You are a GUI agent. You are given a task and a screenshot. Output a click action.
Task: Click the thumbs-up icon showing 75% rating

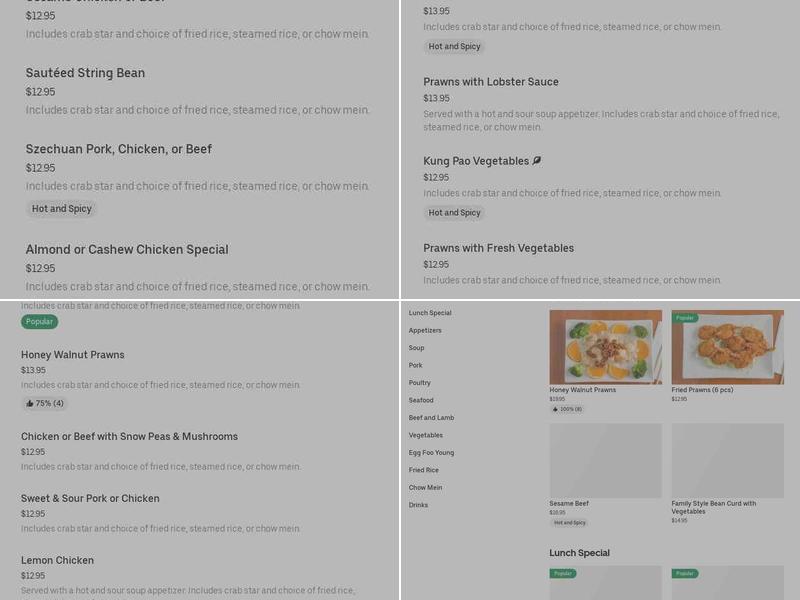point(30,404)
